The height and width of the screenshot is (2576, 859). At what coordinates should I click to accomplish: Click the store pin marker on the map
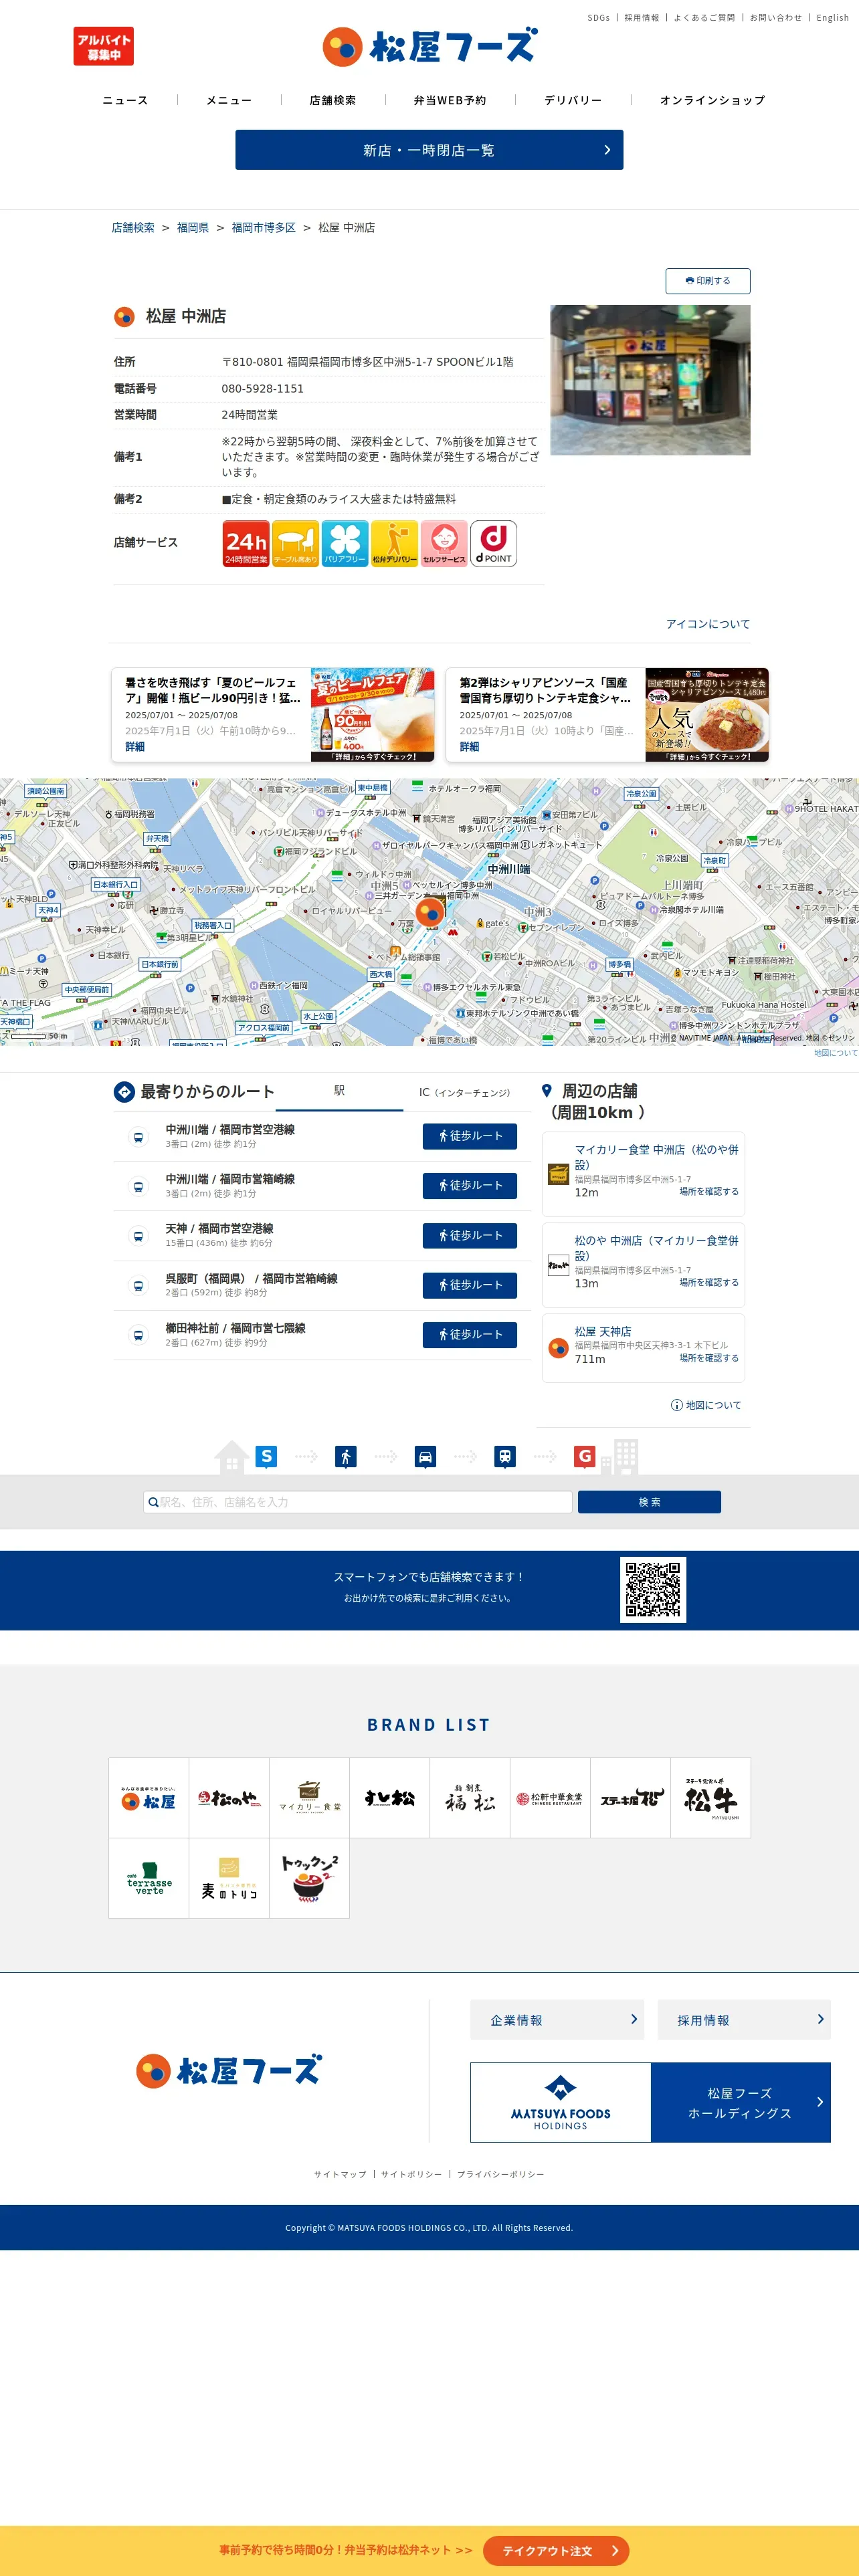pos(430,911)
